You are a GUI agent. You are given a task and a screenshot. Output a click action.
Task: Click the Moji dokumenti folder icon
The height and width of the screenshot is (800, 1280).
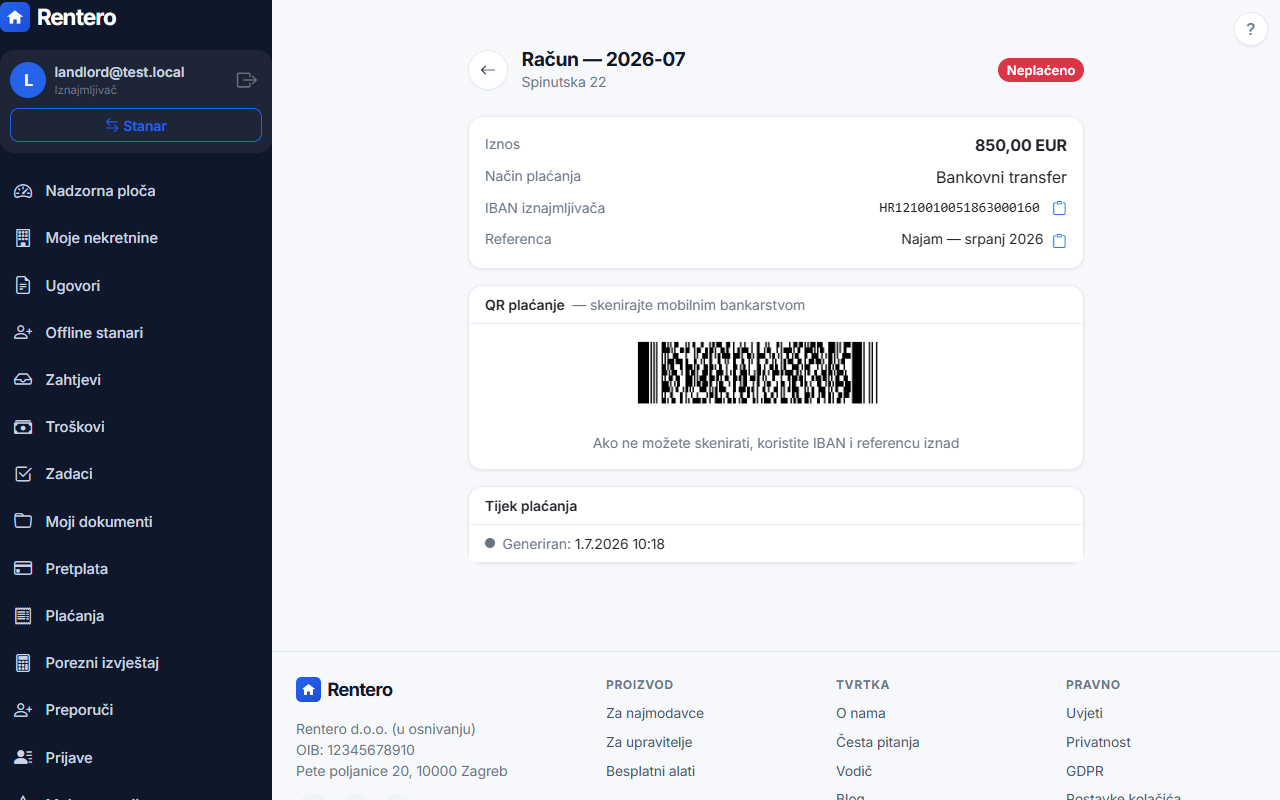(23, 521)
